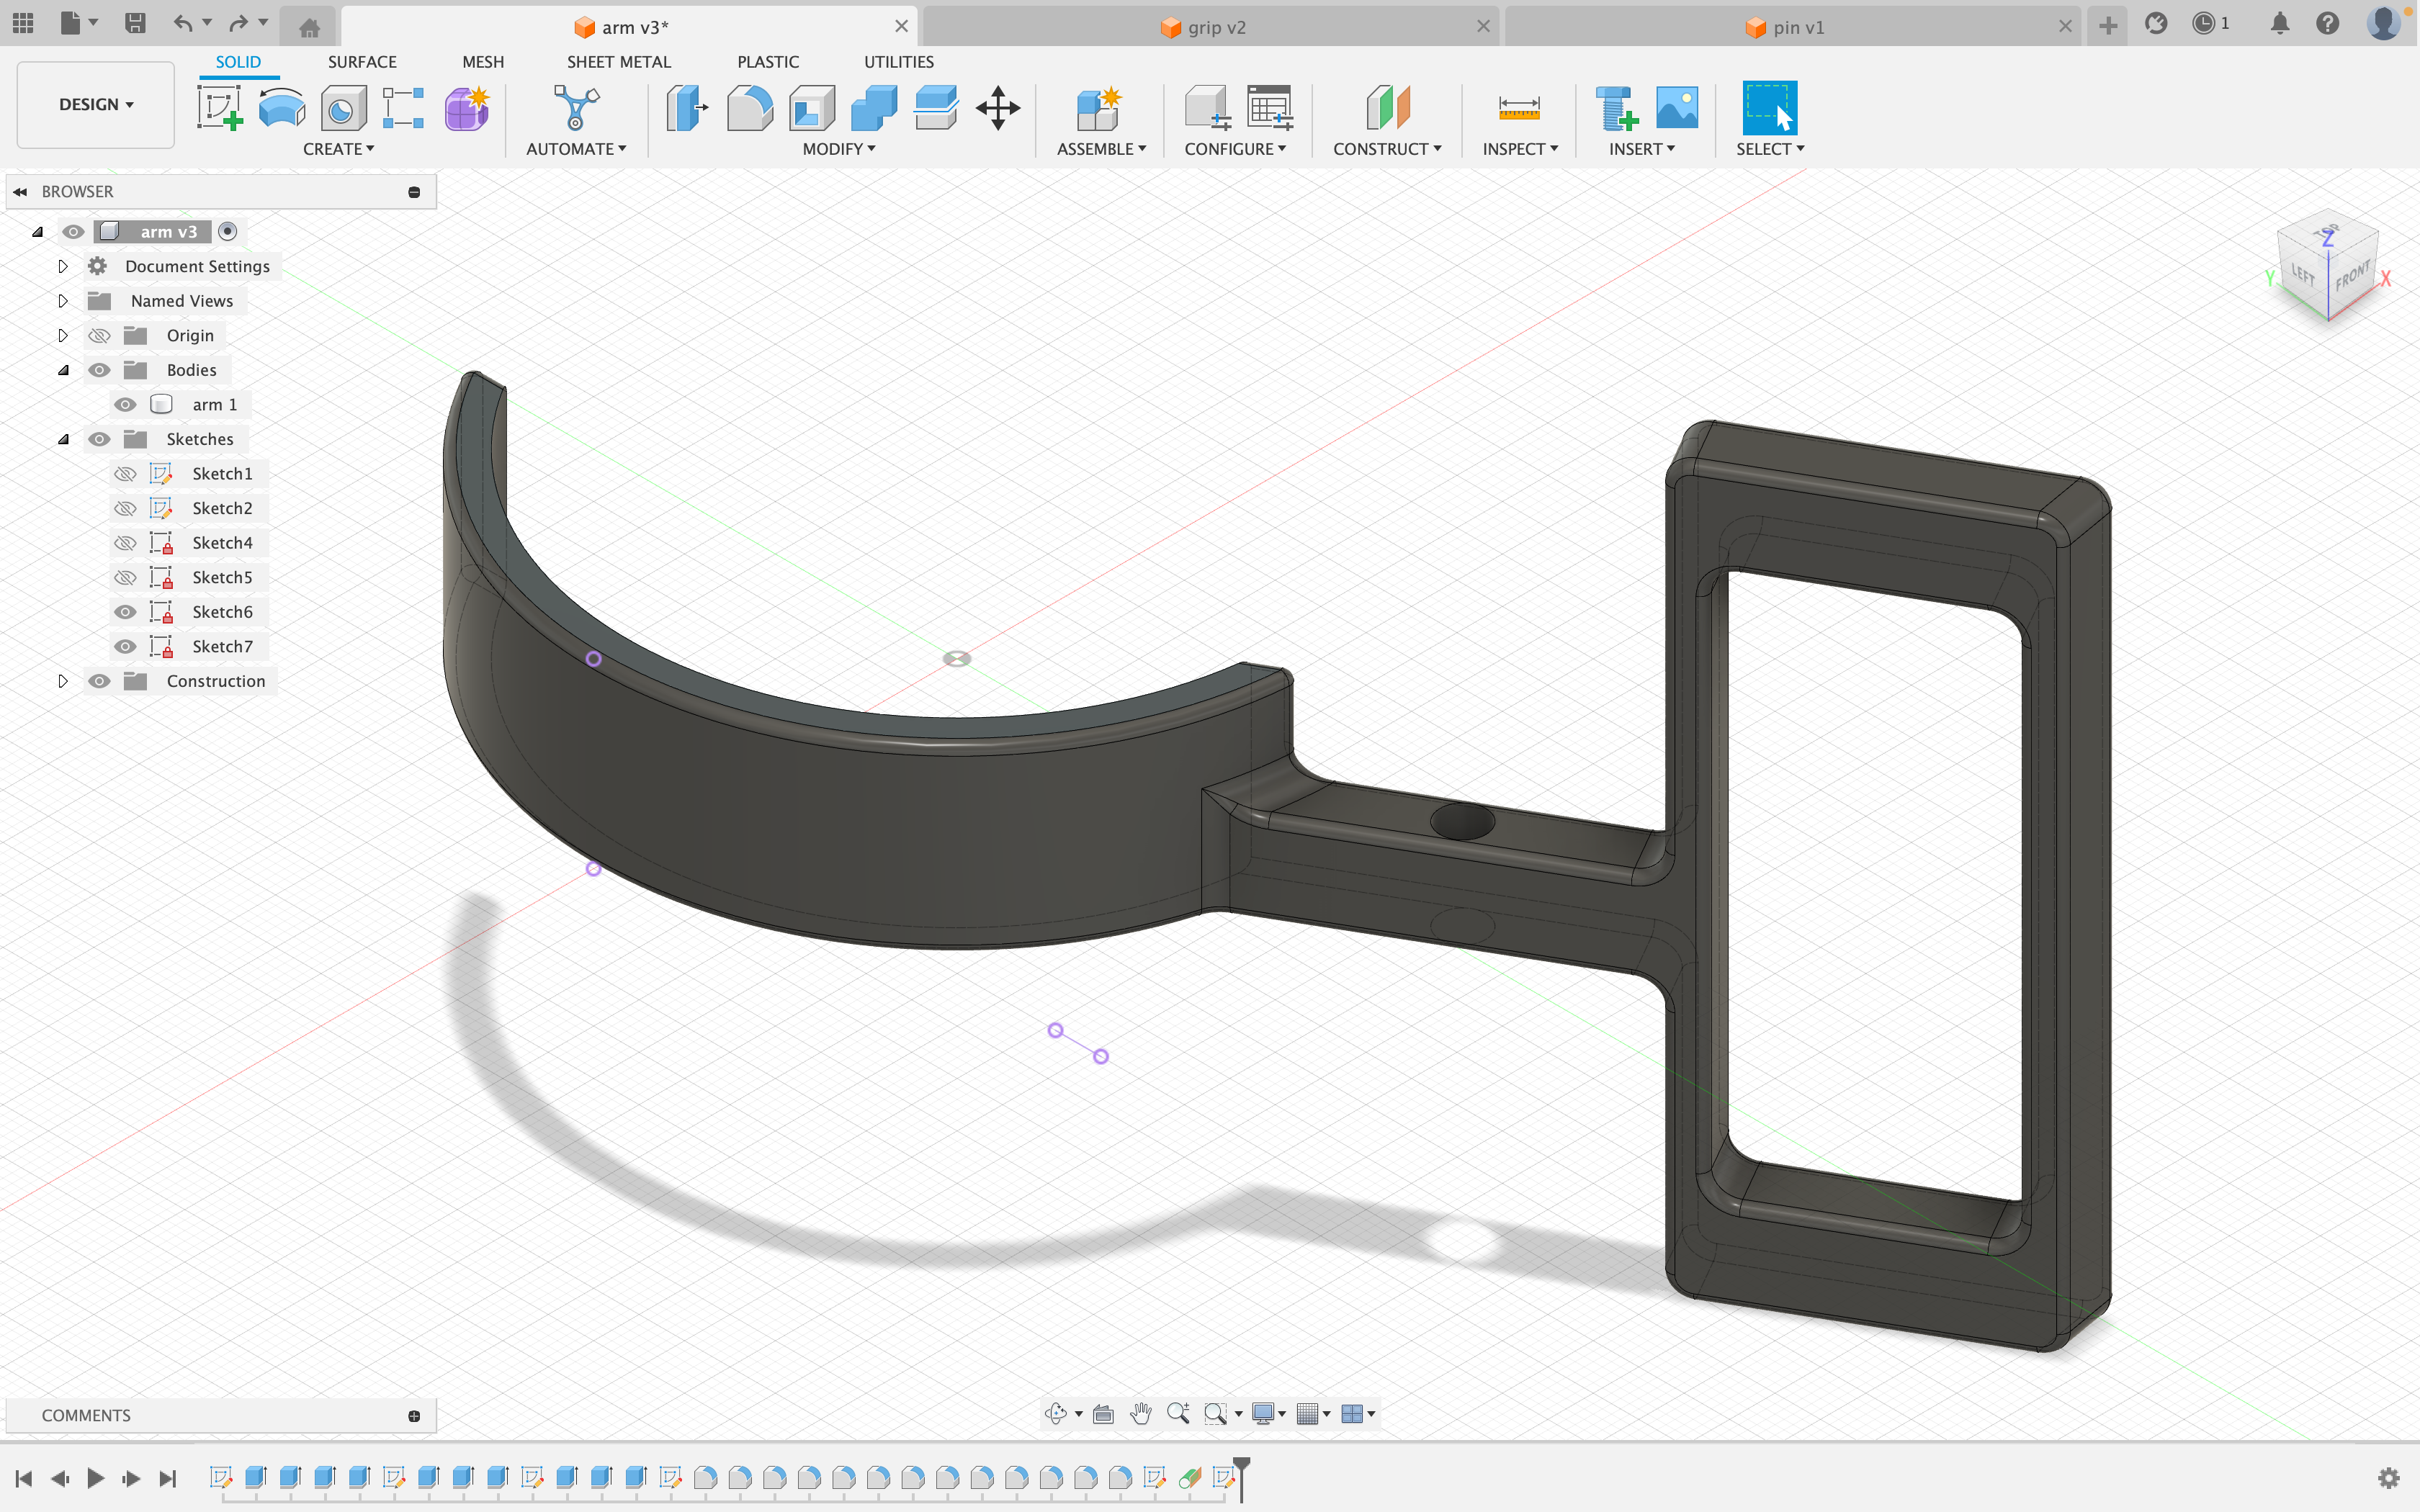Click the Revolve tool icon
Image resolution: width=2420 pixels, height=1512 pixels.
[x=282, y=109]
